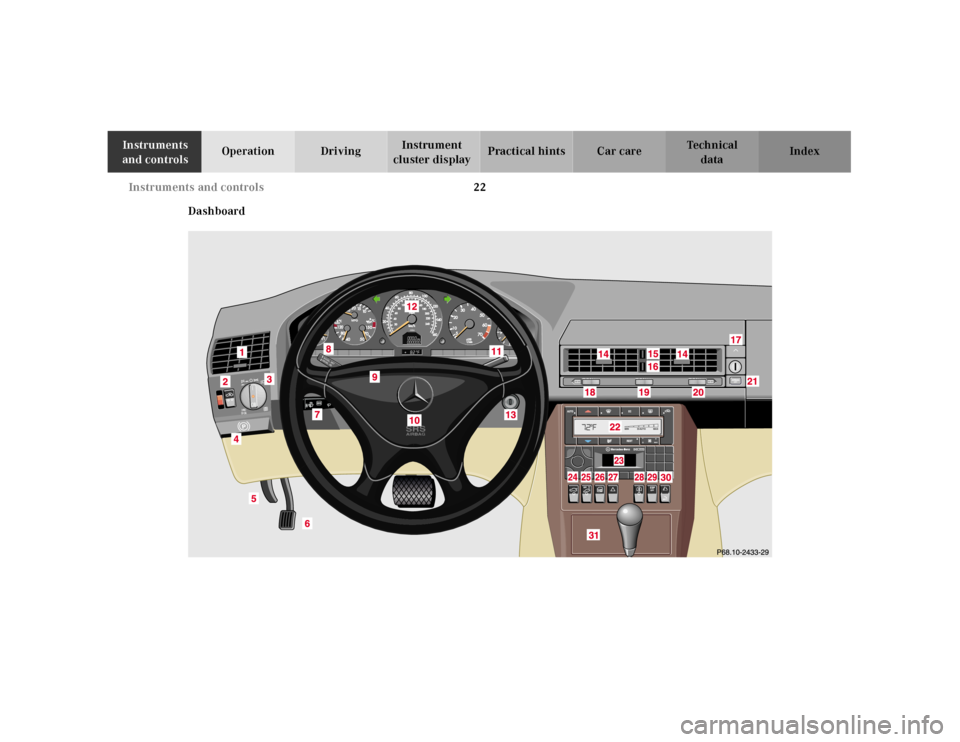
Task: Click callout number 10 below the star
Action: [x=414, y=420]
